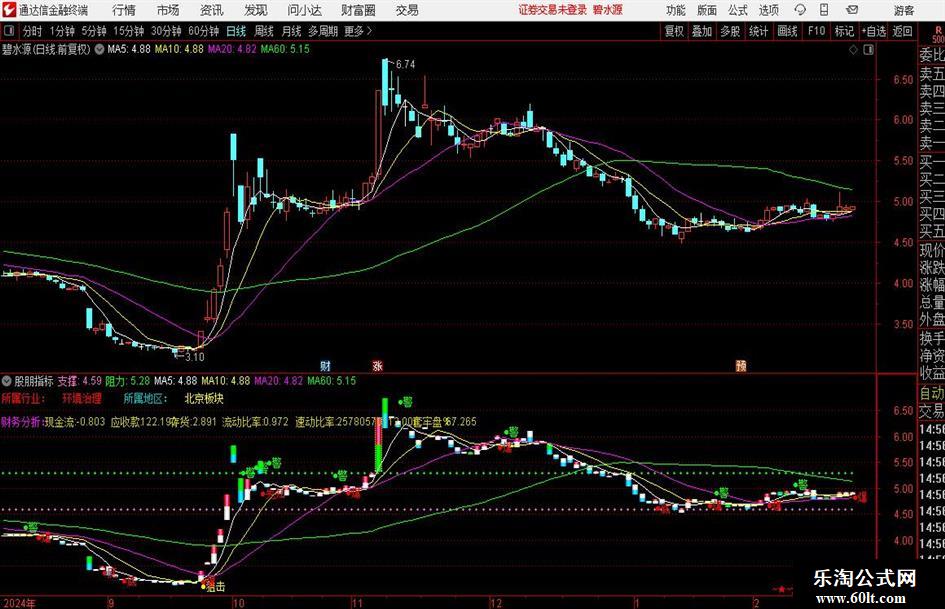The height and width of the screenshot is (609, 945).
Task: Open the 多周期 multi-period view
Action: pos(323,31)
